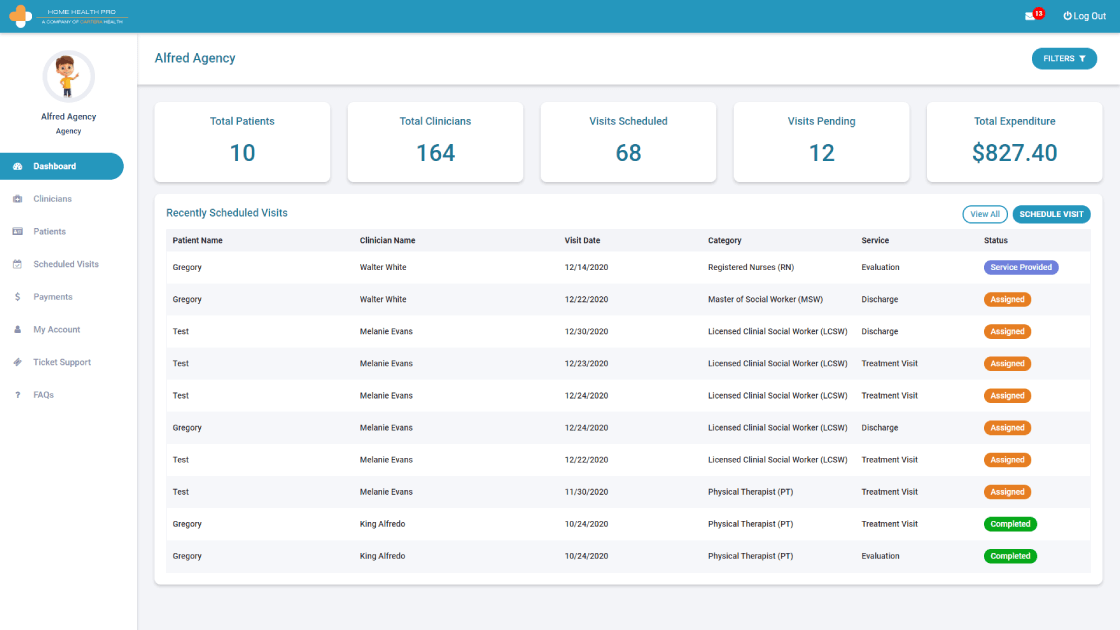The height and width of the screenshot is (630, 1120).
Task: Navigate to the Scheduled Visits menu entry
Action: [x=65, y=263]
